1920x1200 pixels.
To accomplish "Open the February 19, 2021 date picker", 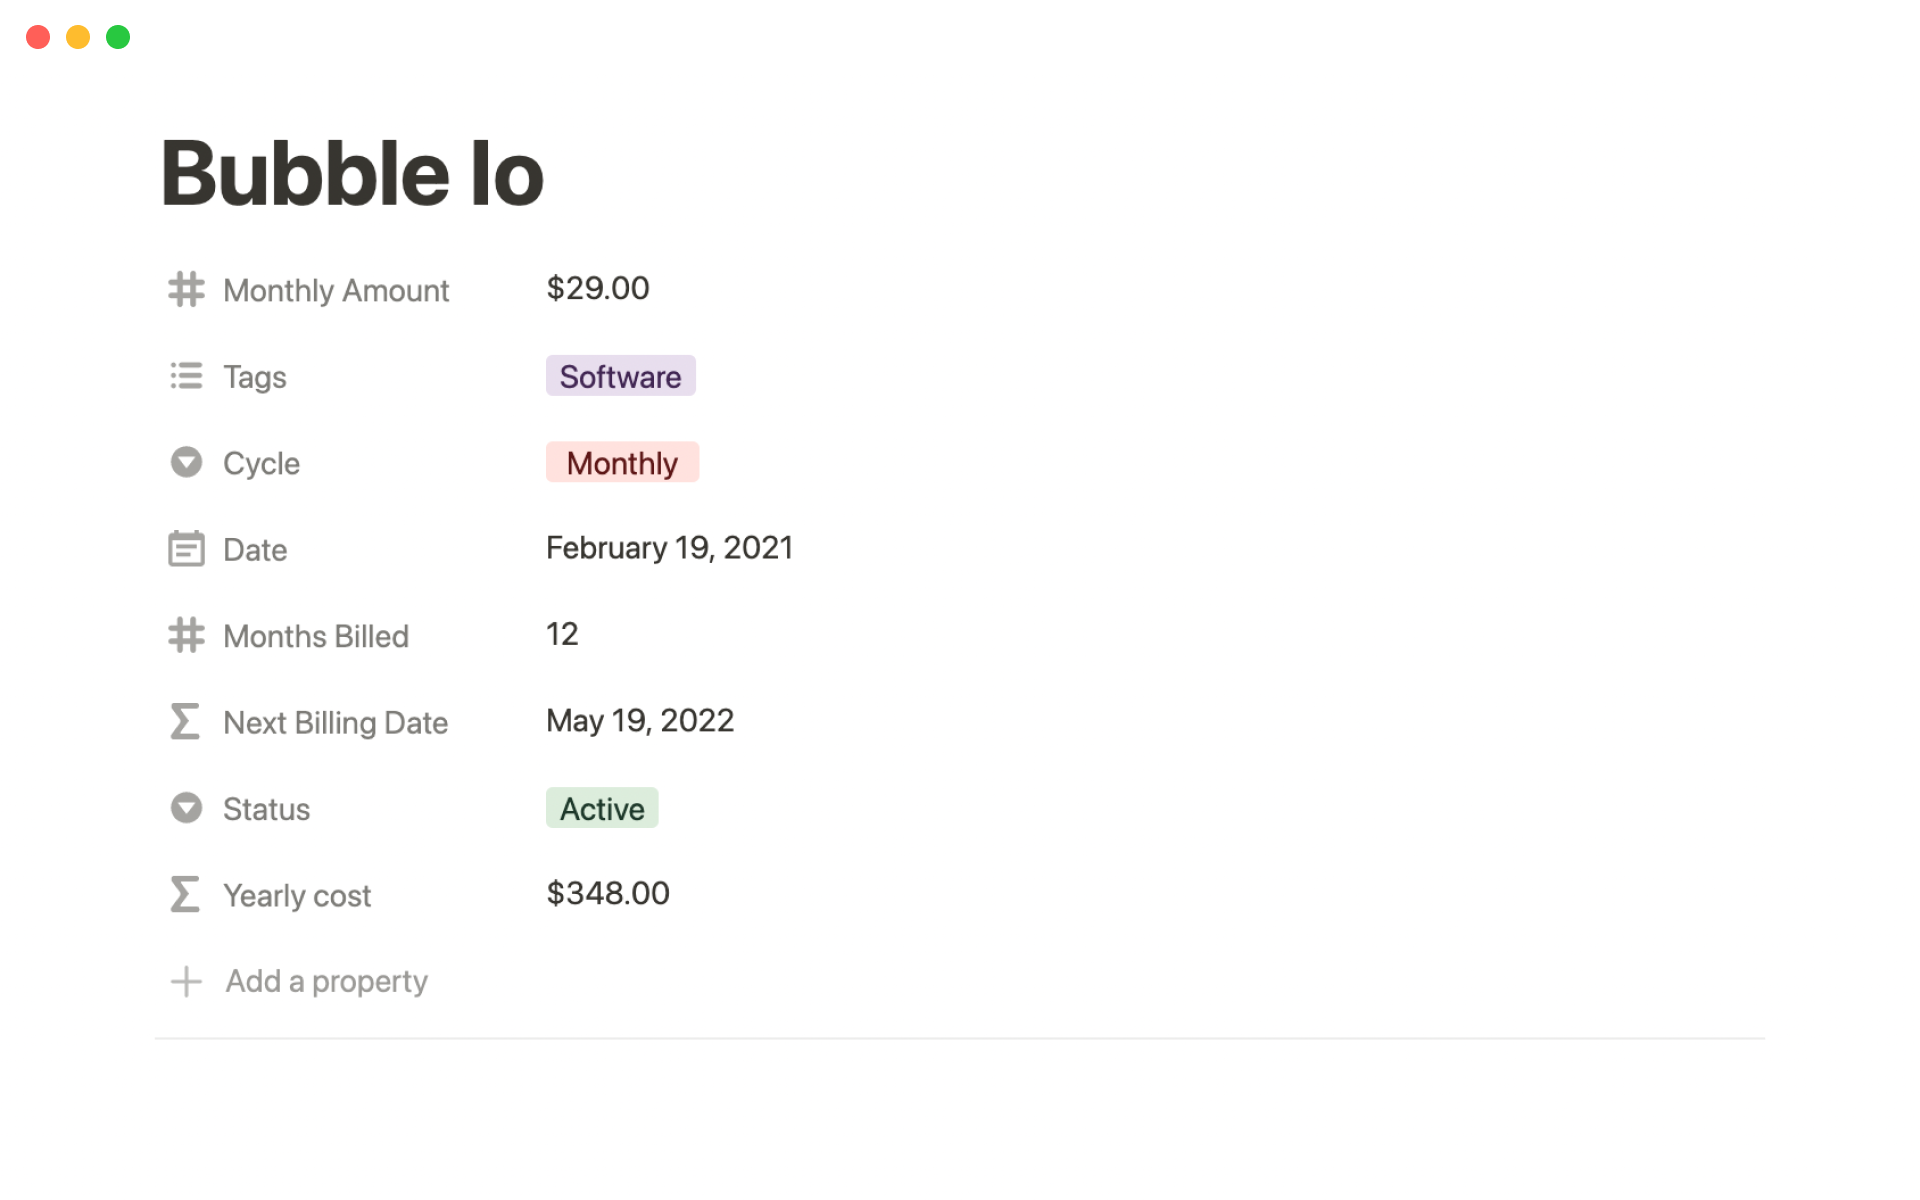I will tap(669, 548).
